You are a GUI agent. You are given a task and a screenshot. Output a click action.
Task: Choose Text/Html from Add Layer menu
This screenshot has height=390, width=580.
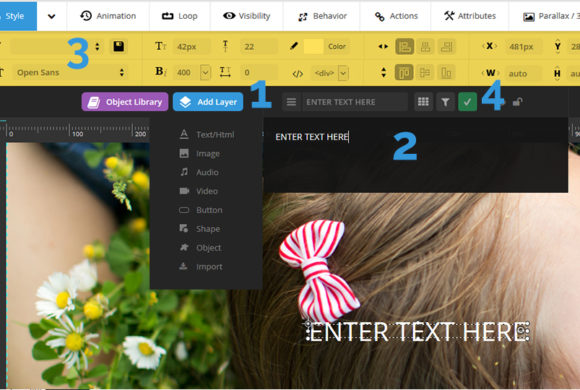tap(206, 135)
